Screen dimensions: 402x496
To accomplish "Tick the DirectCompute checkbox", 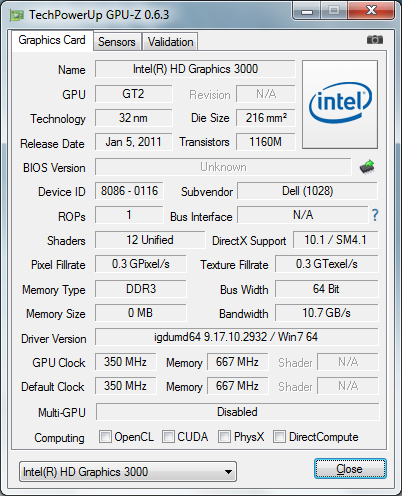I will [279, 436].
